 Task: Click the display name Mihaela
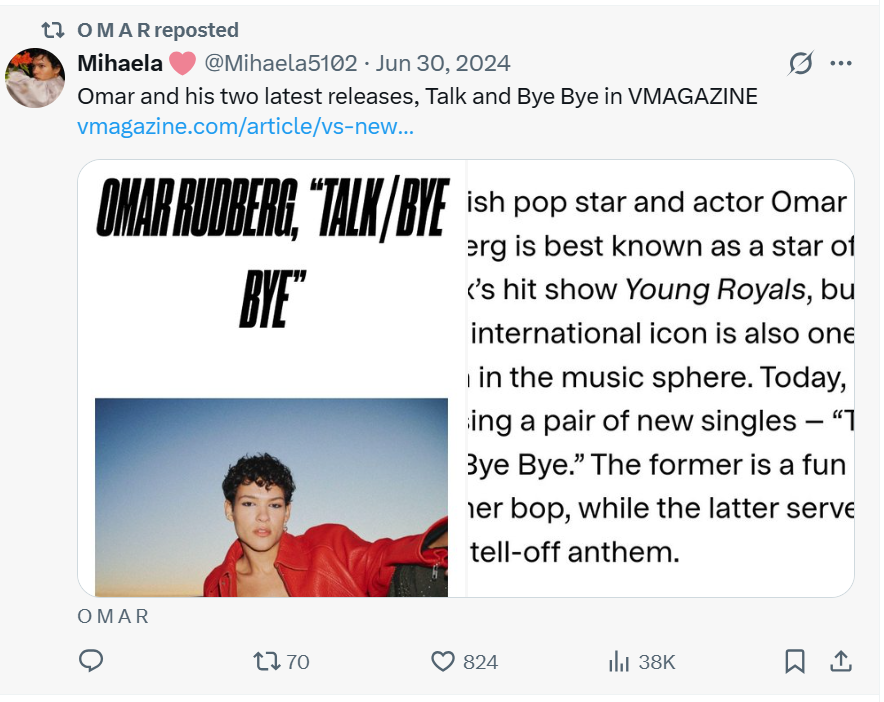[120, 63]
